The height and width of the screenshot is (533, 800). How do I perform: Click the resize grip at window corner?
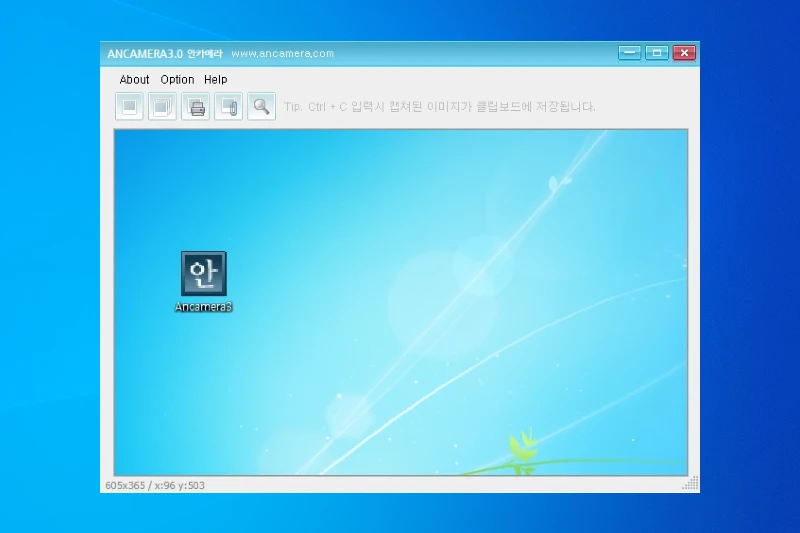690,483
